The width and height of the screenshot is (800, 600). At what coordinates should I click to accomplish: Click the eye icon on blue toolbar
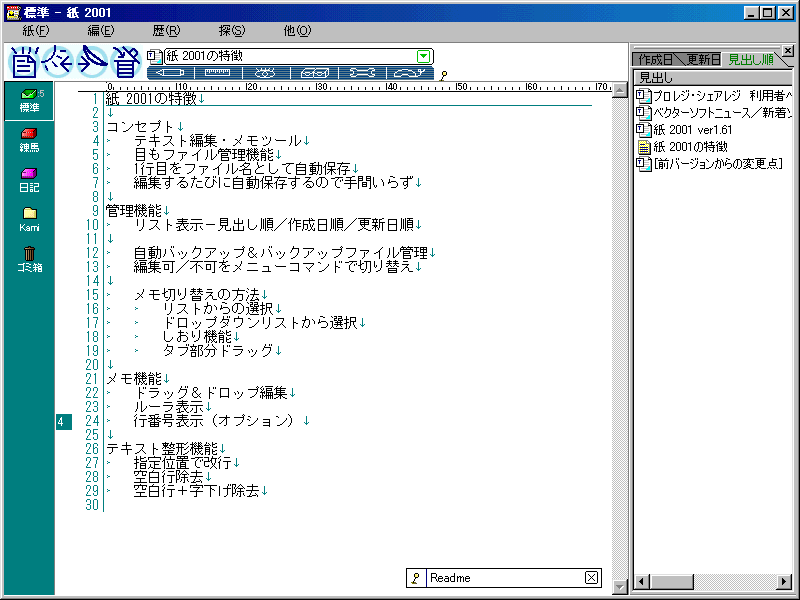click(x=266, y=73)
